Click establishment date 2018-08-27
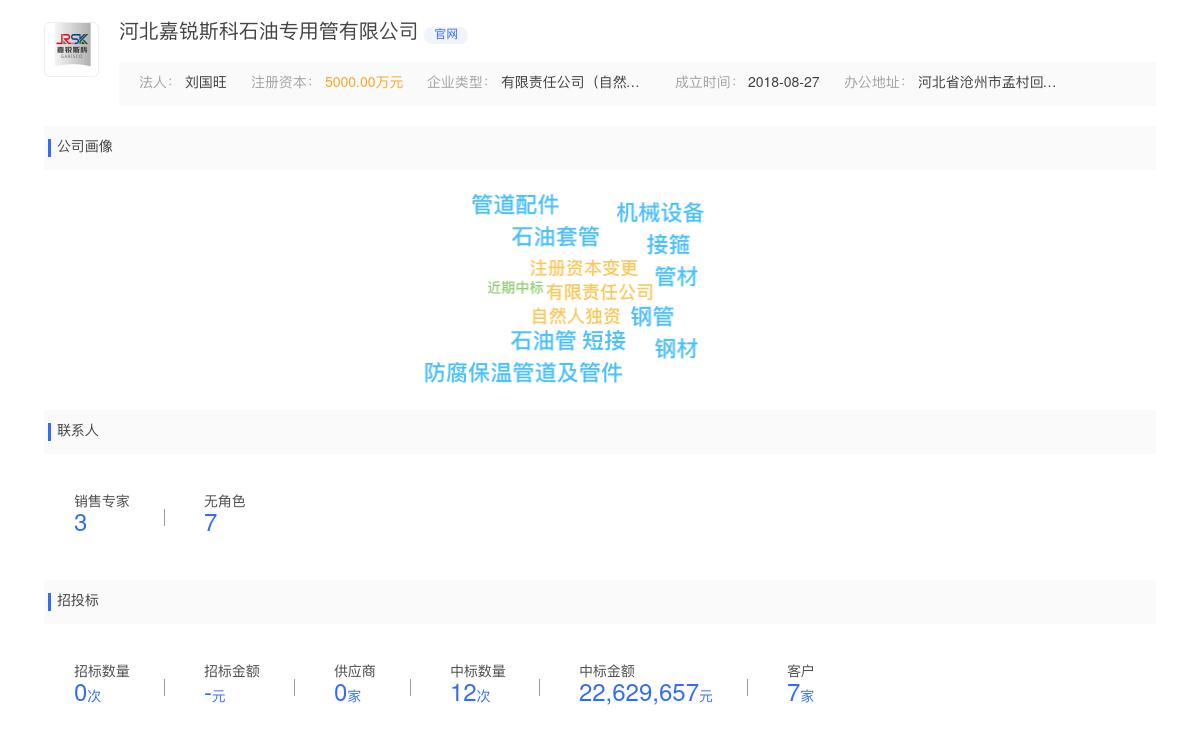The image size is (1200, 752). tap(783, 83)
